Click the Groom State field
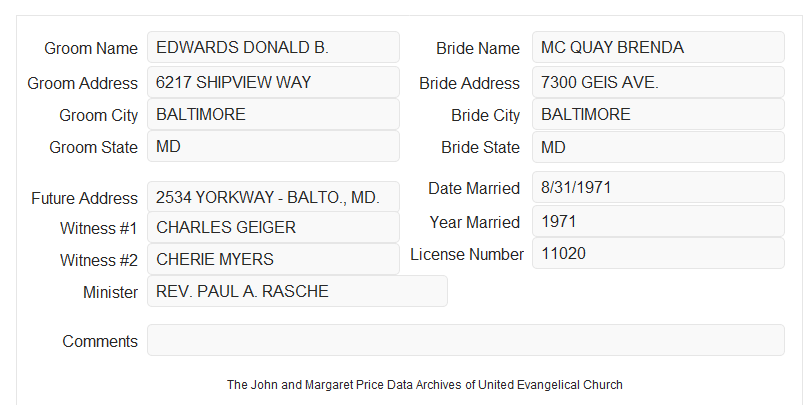Viewport: 805px width, 405px height. tap(273, 146)
